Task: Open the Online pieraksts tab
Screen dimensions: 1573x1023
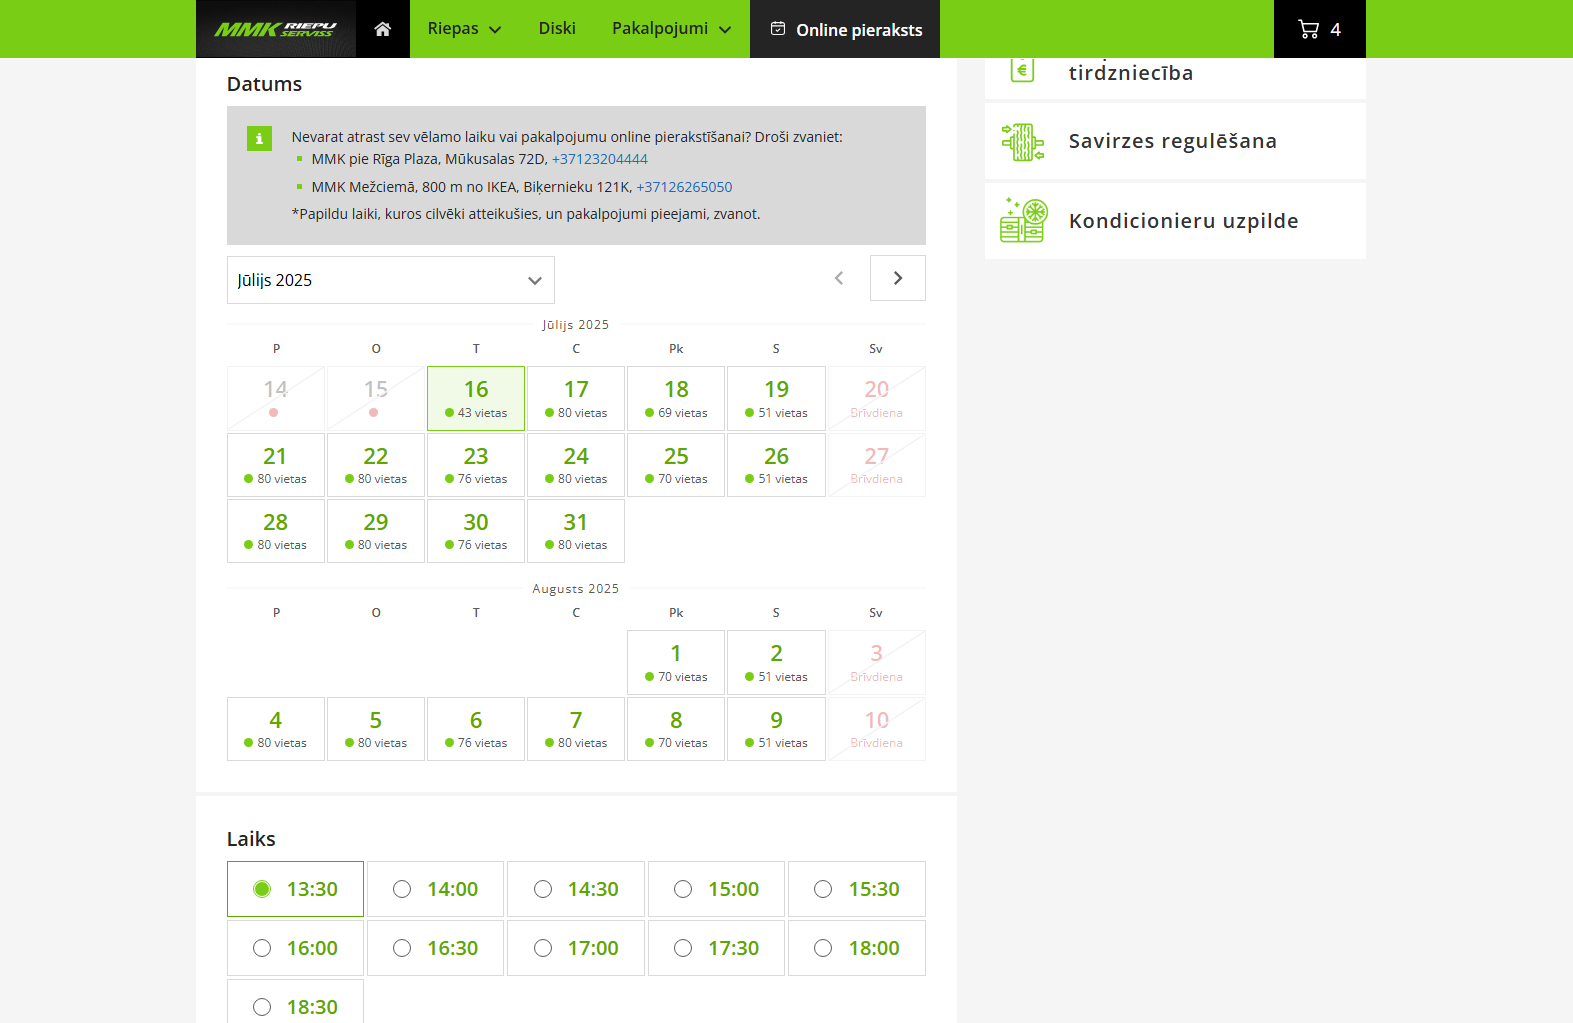Action: [x=845, y=30]
